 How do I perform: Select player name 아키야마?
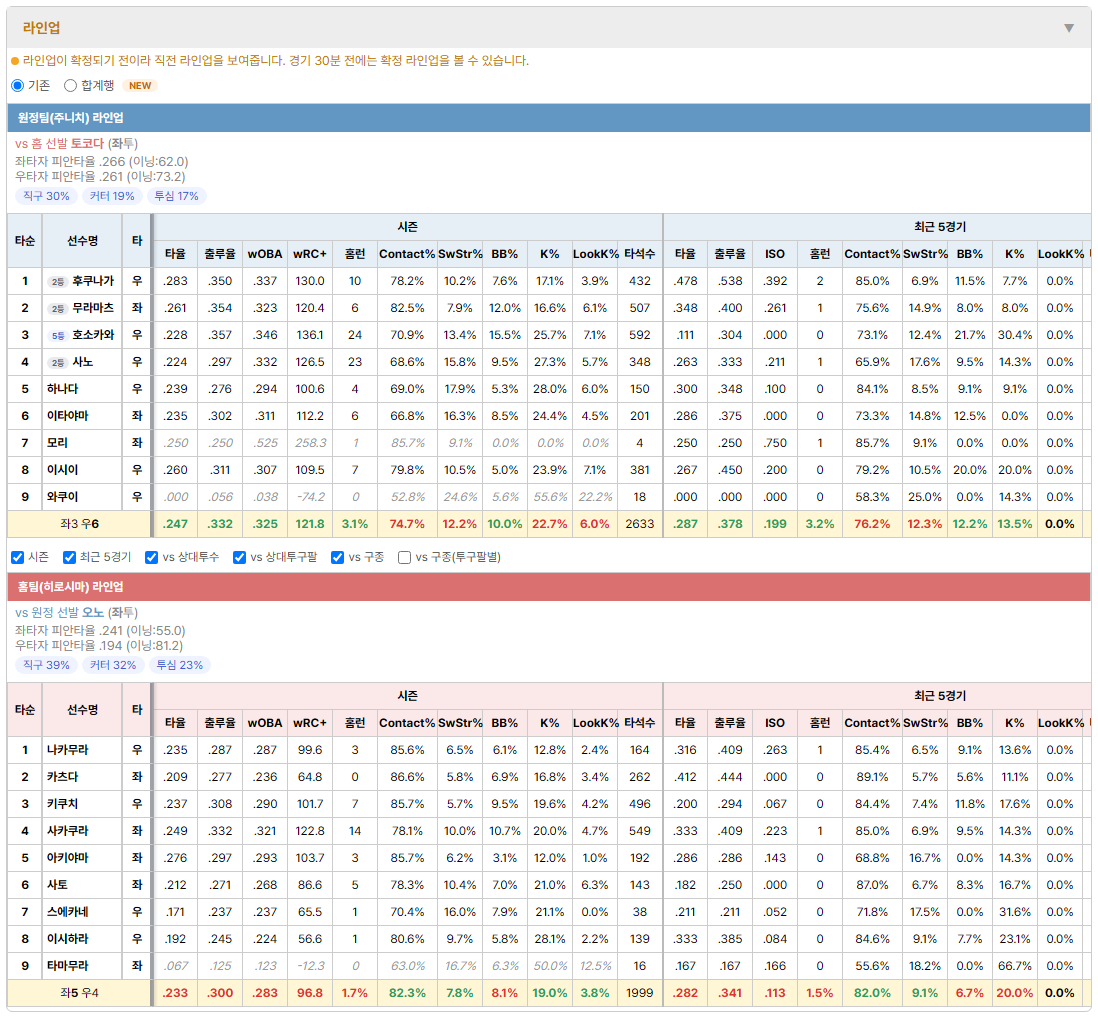[x=67, y=858]
